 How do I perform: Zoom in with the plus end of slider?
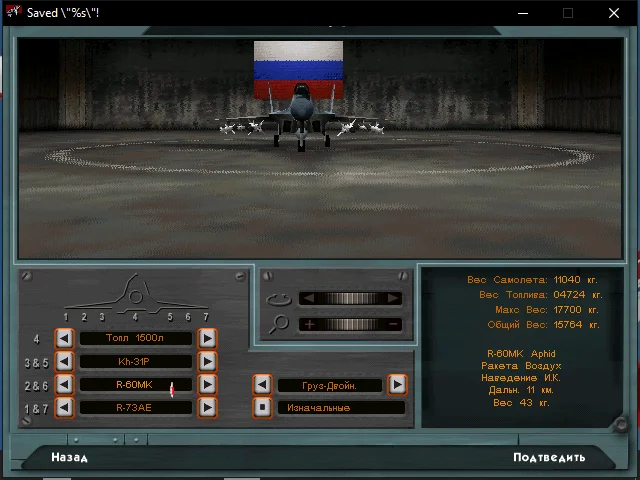(x=309, y=324)
